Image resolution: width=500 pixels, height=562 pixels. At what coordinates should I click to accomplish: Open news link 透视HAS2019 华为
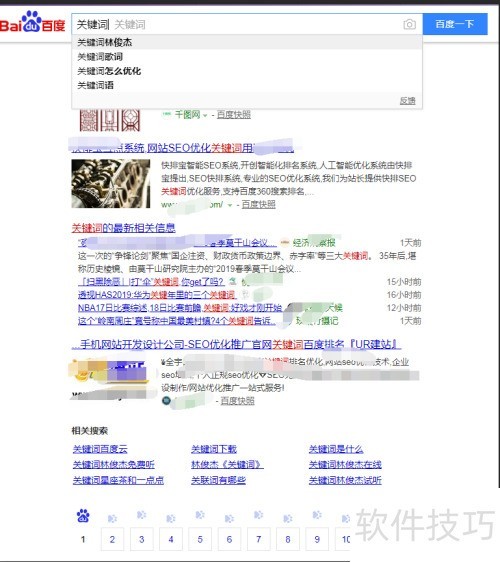pyautogui.click(x=157, y=295)
